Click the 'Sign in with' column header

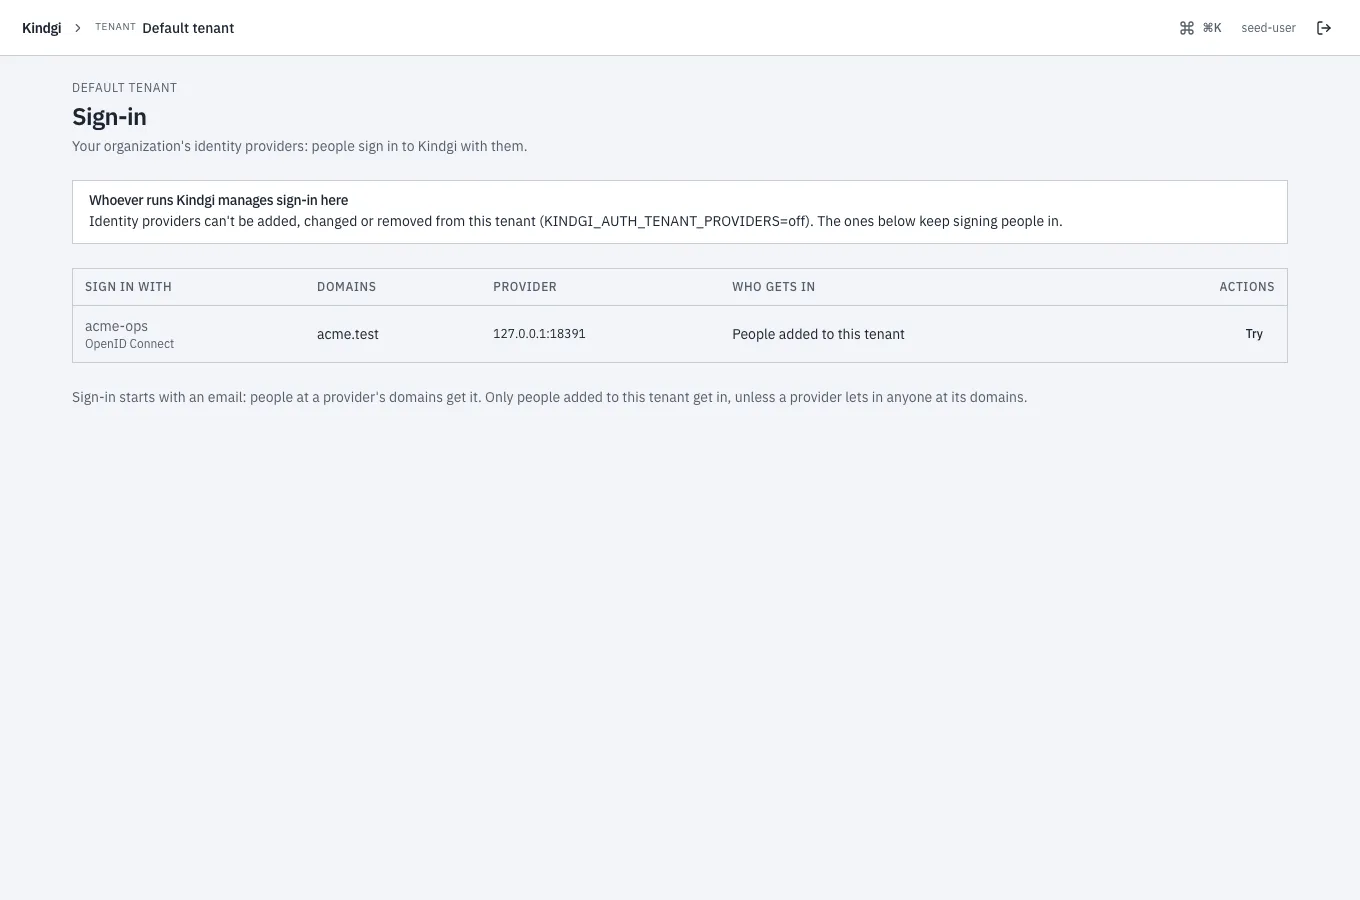click(x=128, y=287)
